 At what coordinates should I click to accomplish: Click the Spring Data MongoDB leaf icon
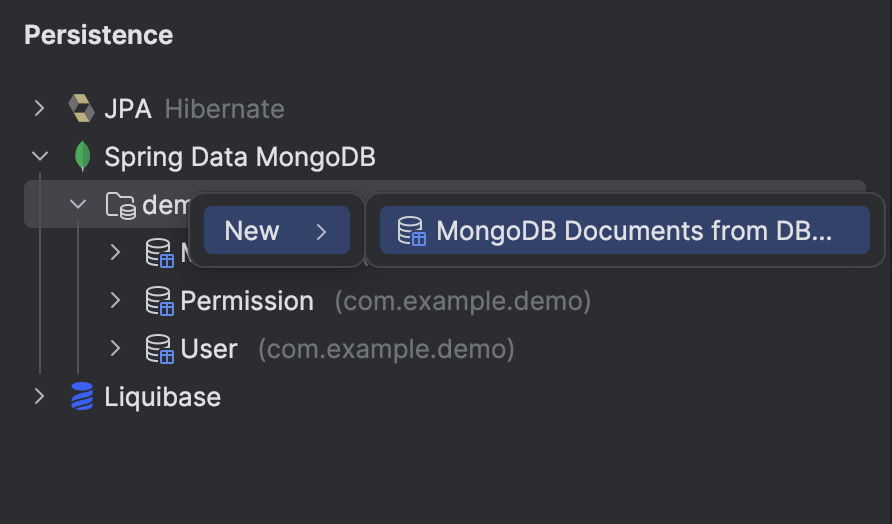click(x=81, y=156)
